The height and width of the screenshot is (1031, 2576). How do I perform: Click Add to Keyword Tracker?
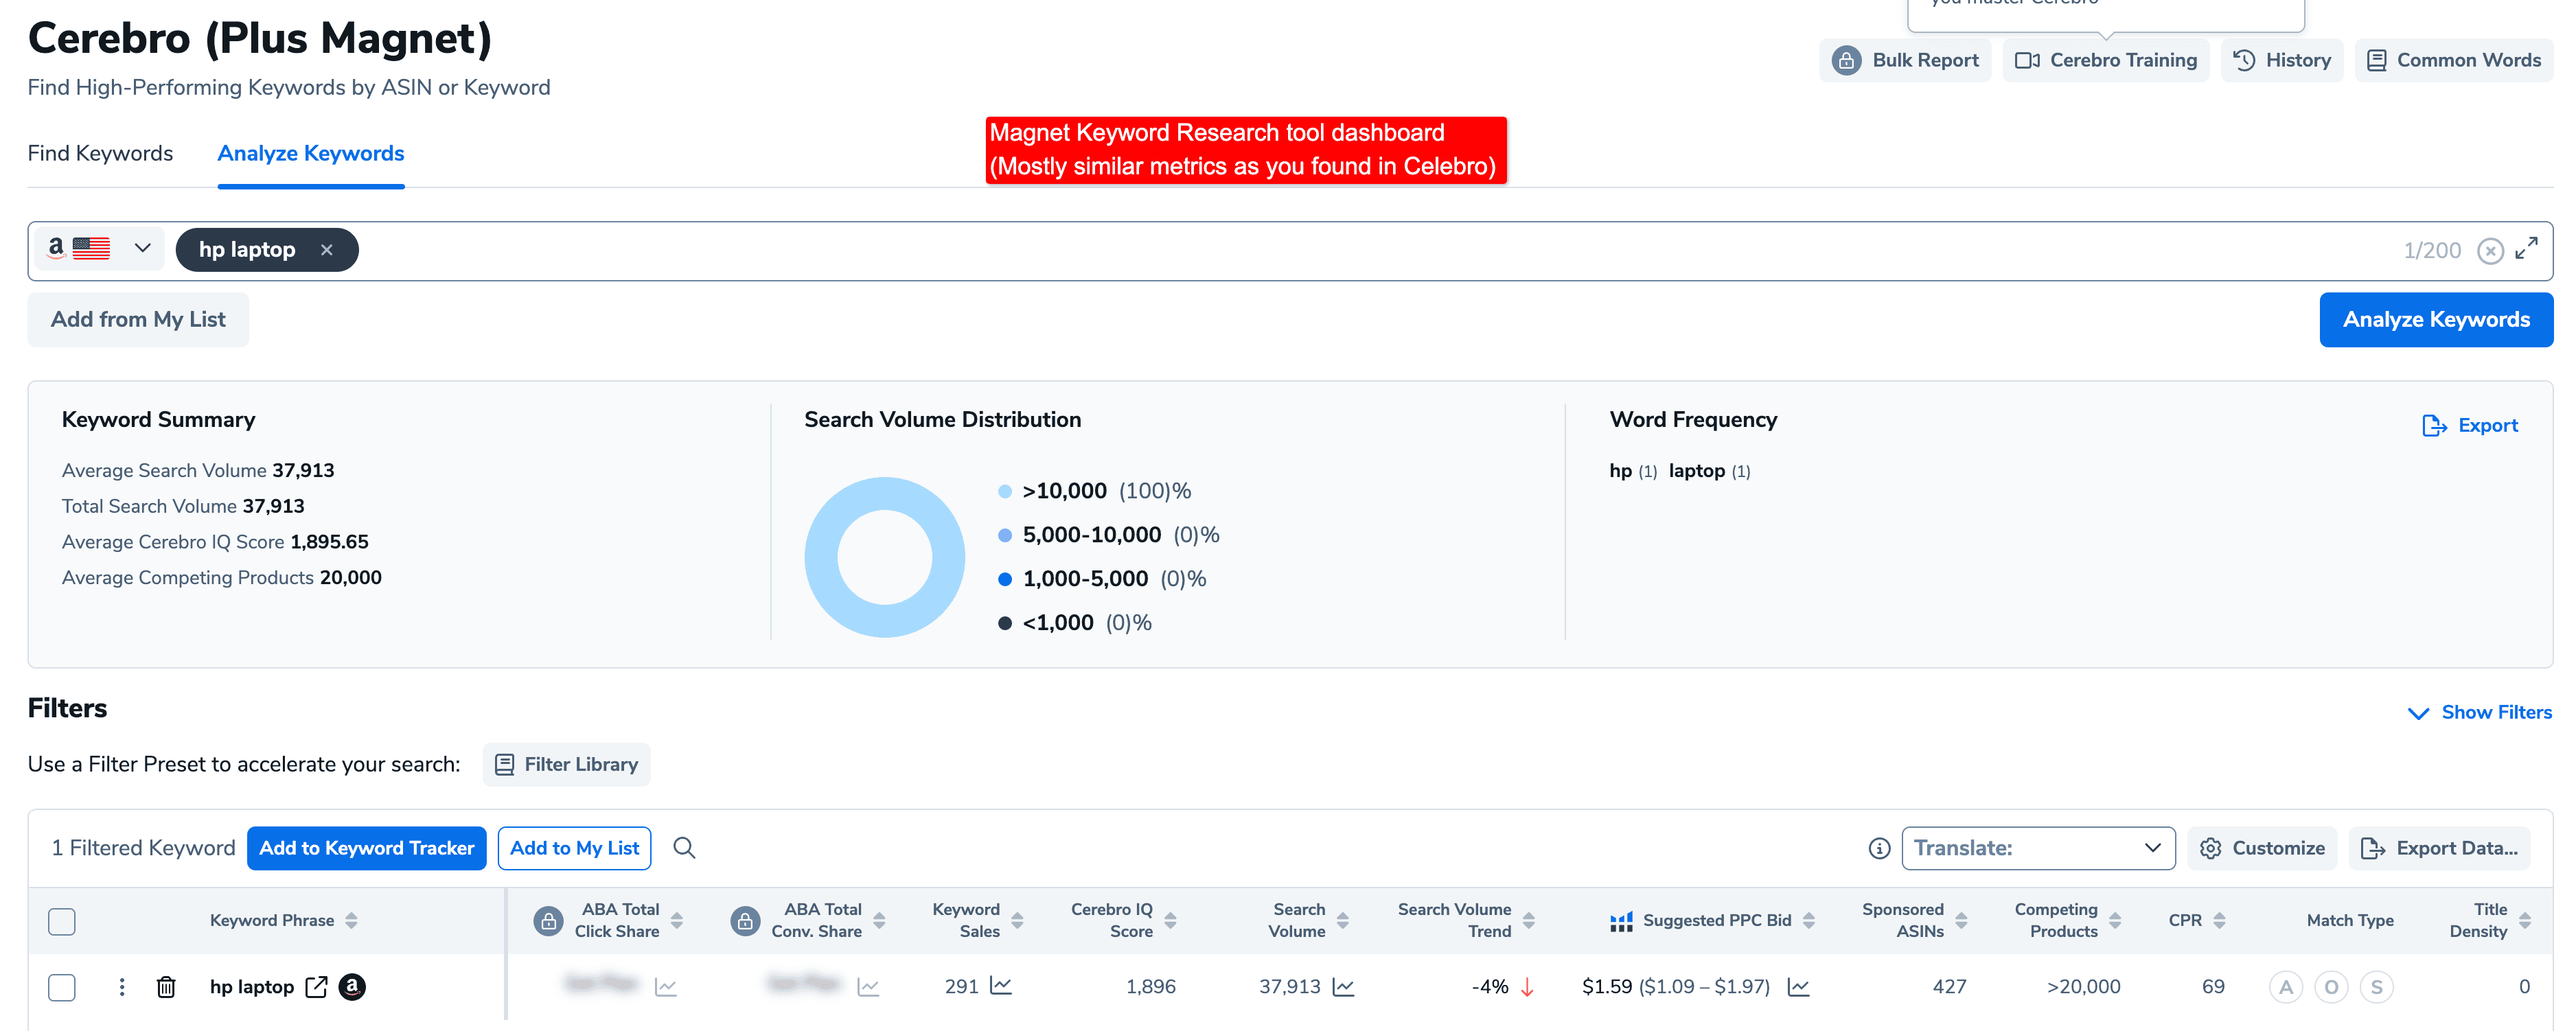[x=366, y=848]
